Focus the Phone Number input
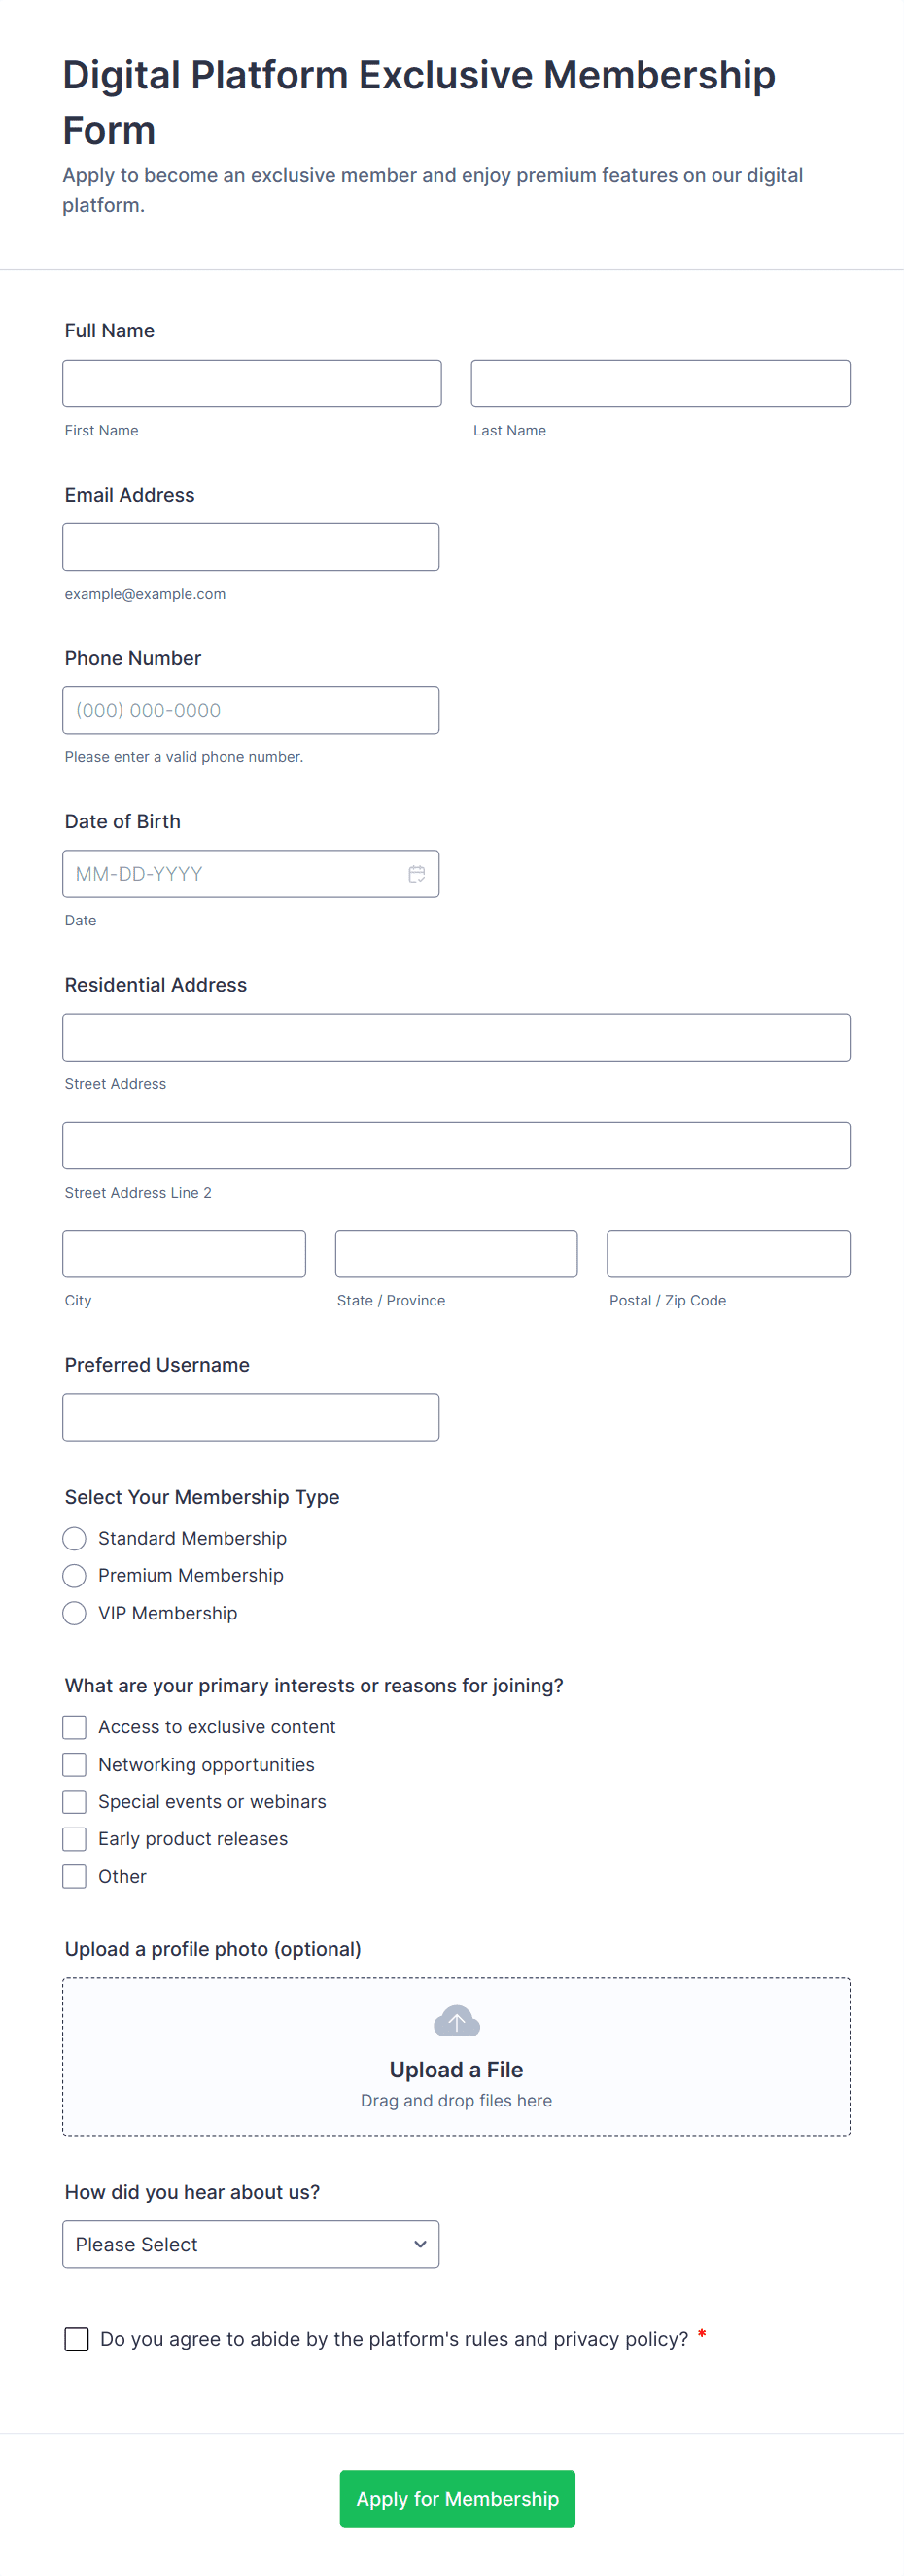904x2576 pixels. (x=251, y=711)
